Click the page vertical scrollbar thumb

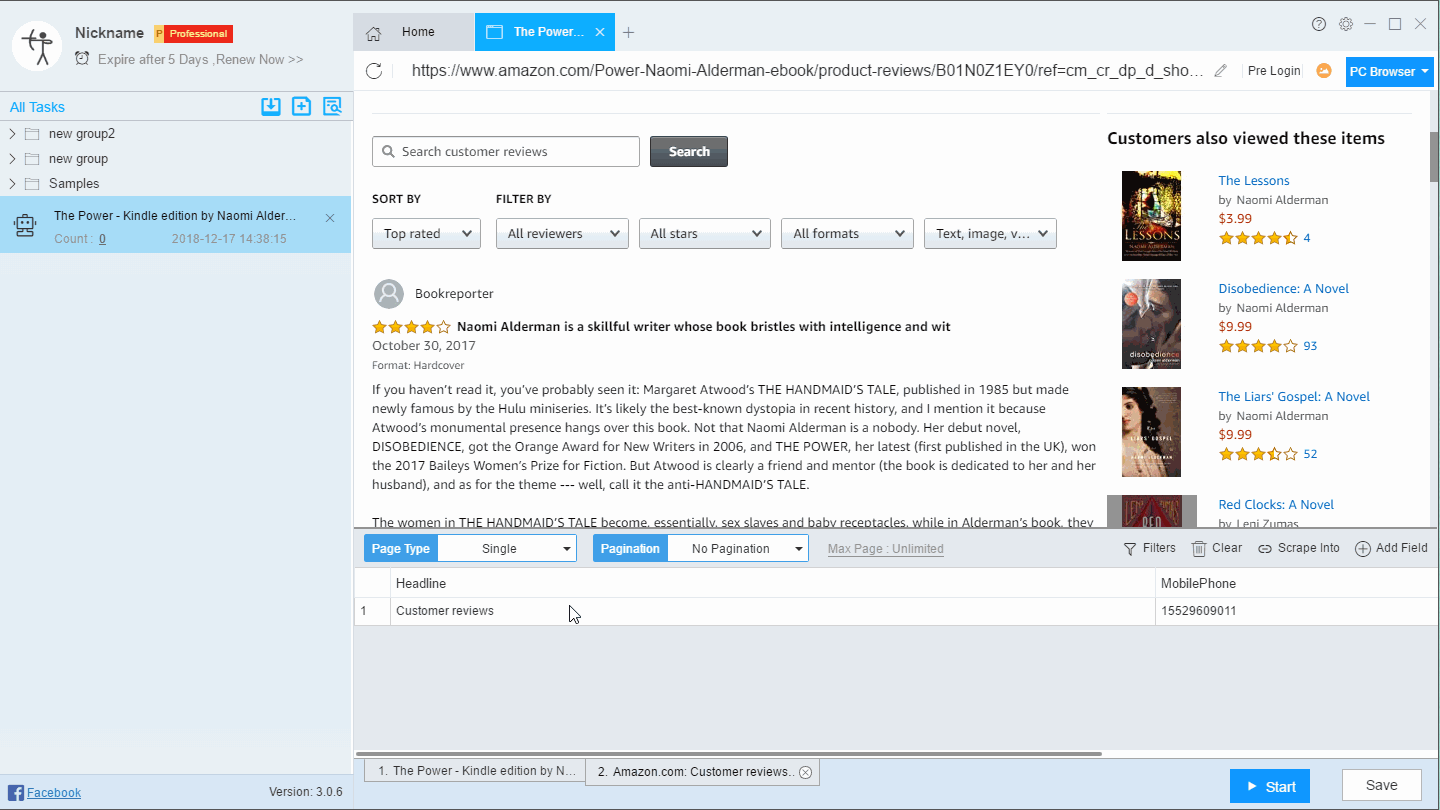(1434, 157)
